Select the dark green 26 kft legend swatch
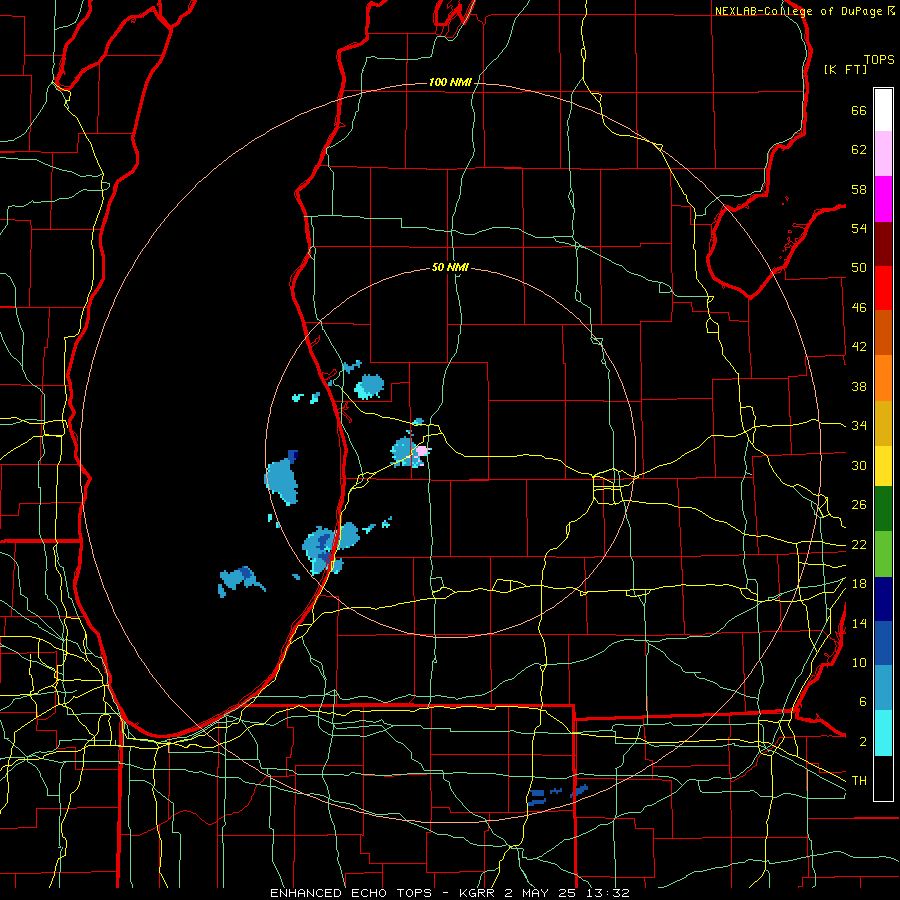Viewport: 900px width, 900px height. (x=883, y=509)
